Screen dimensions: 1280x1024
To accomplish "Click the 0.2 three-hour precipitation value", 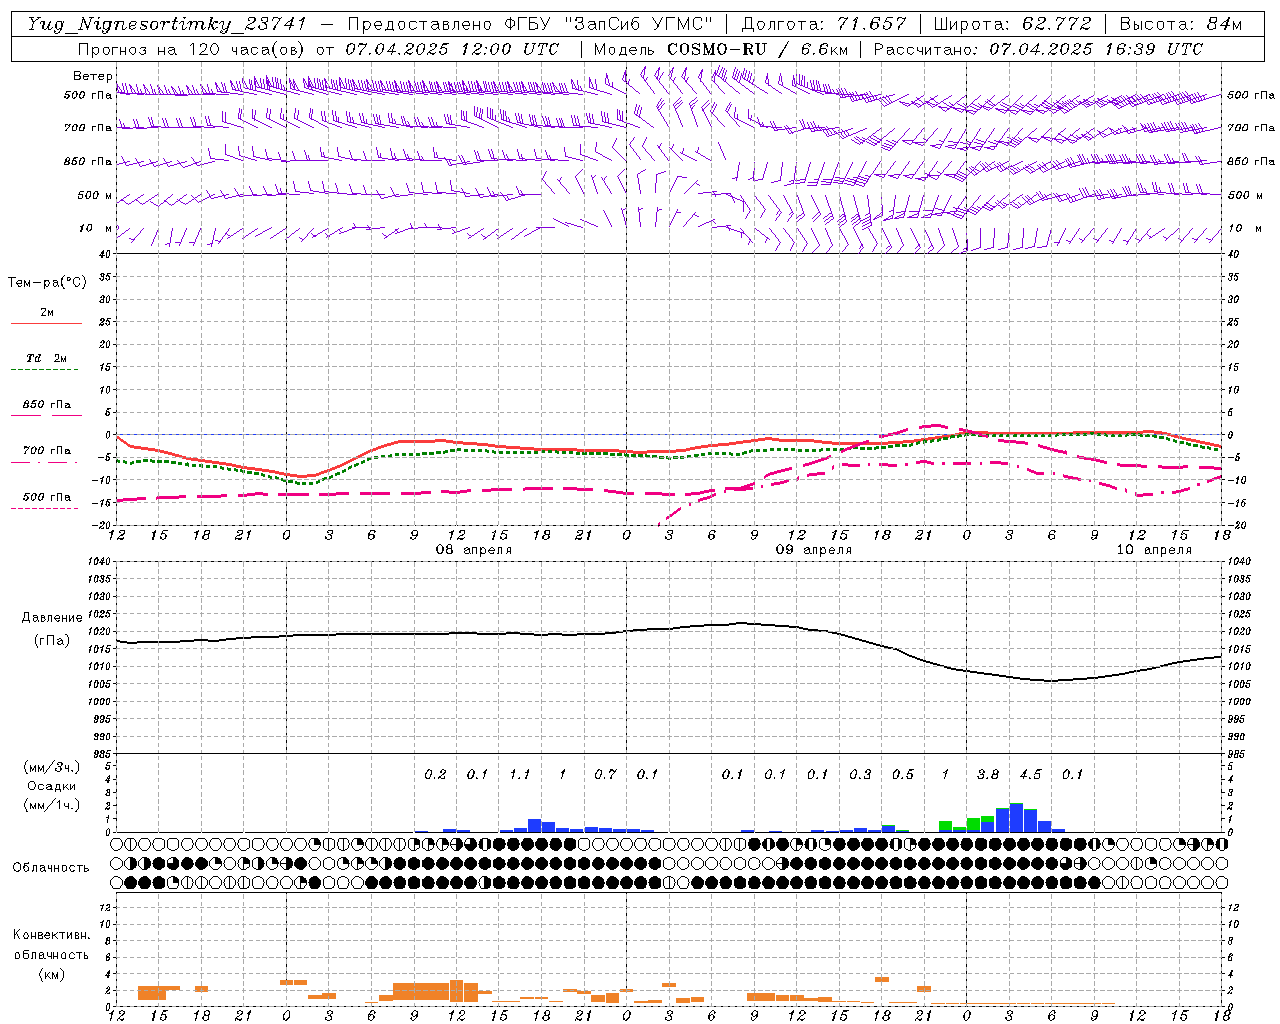I will pyautogui.click(x=435, y=774).
